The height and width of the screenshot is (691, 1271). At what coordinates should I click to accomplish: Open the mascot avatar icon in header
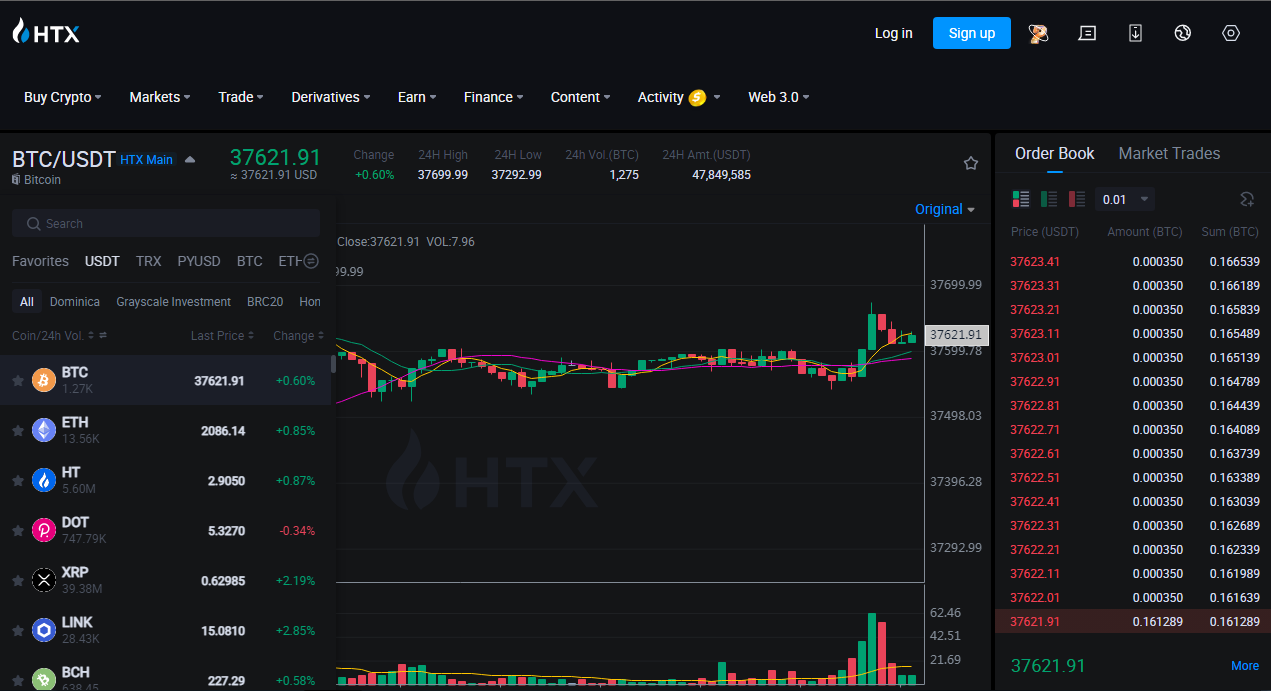(1038, 33)
